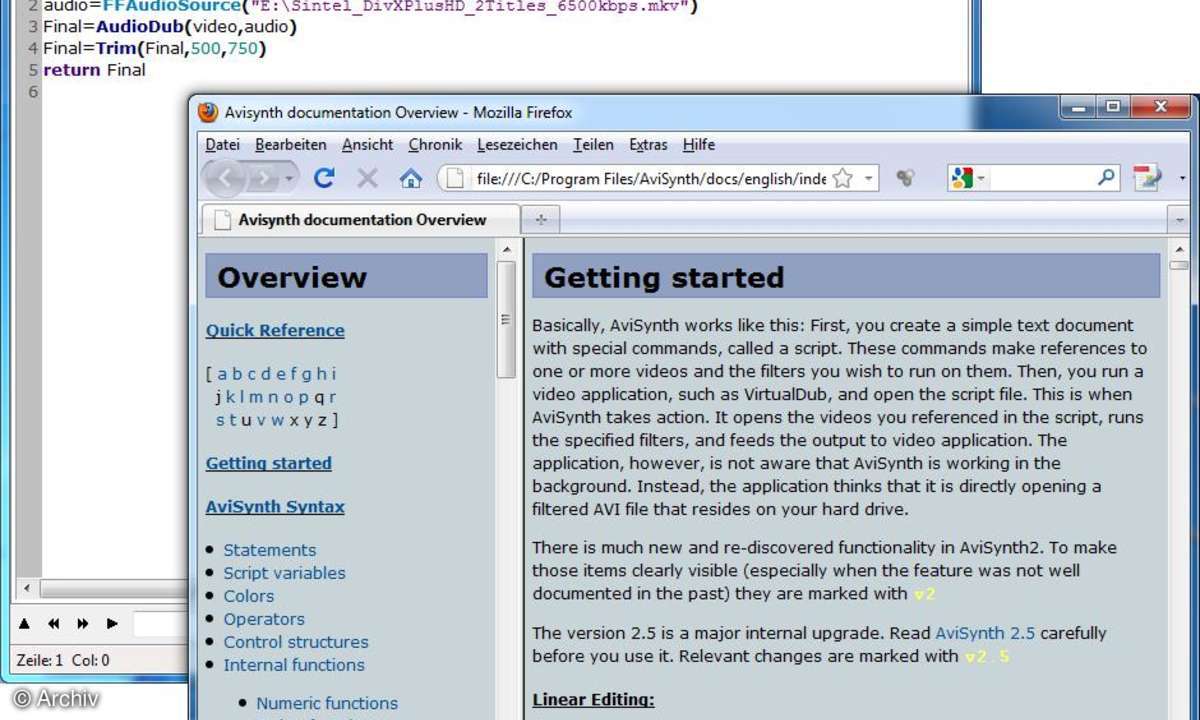This screenshot has width=1200, height=720.
Task: Jump to letter 's' in the index
Action: 220,420
